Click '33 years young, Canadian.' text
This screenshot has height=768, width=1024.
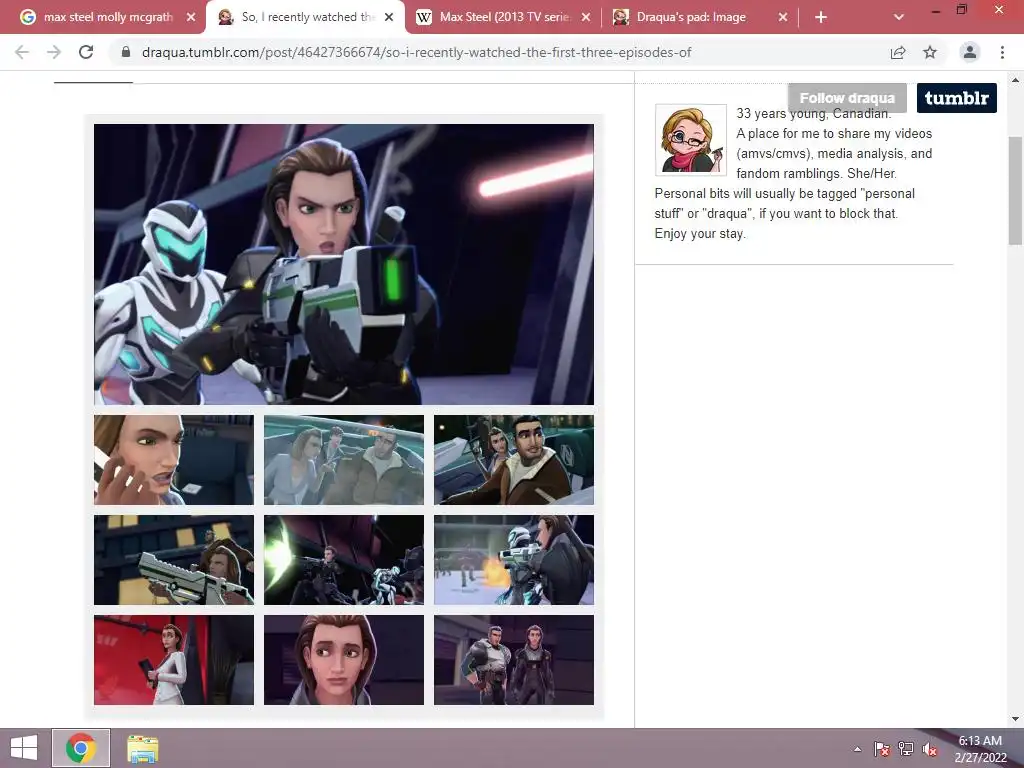[814, 114]
